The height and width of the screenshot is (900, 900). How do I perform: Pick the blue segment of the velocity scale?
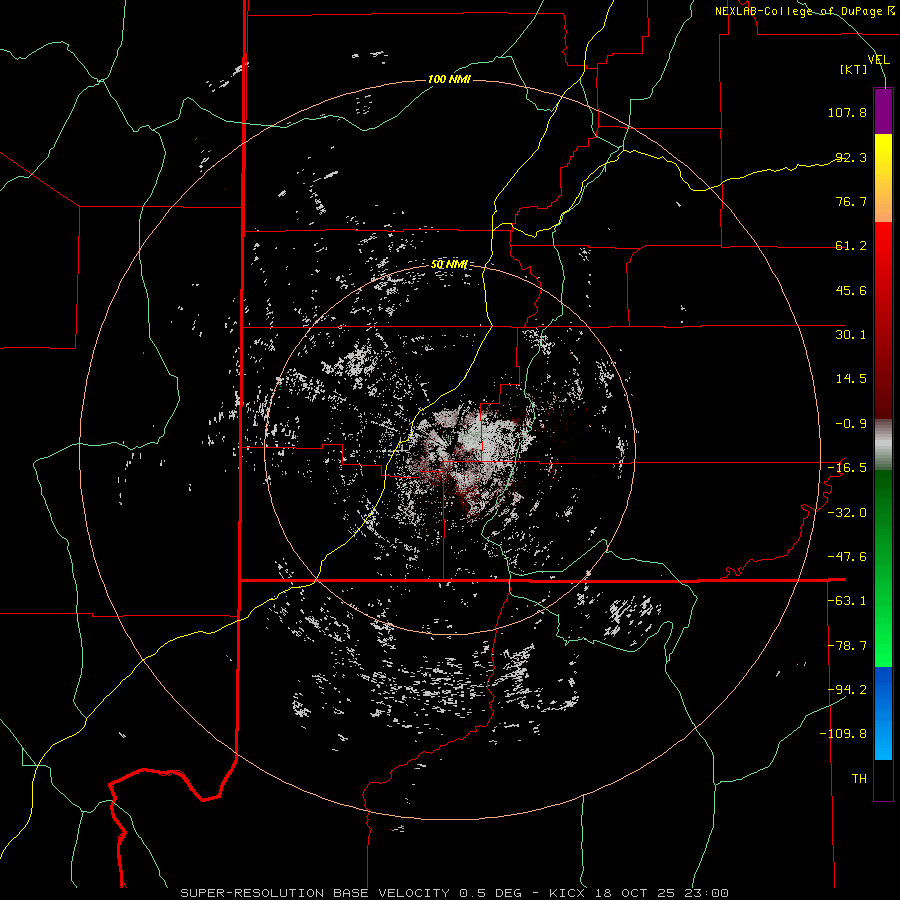click(883, 713)
